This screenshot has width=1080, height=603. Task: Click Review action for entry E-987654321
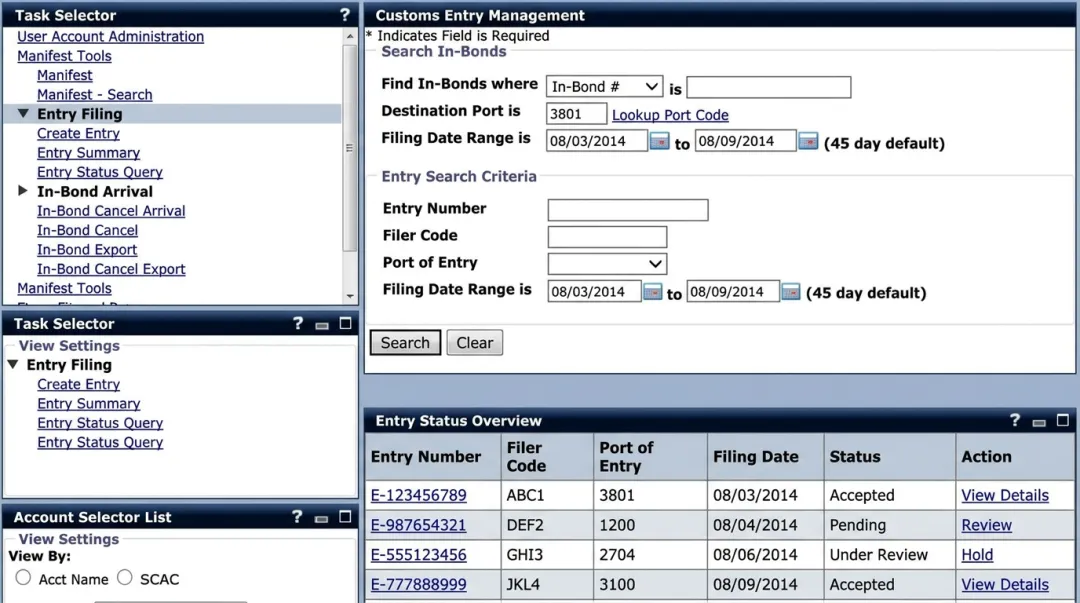point(986,524)
